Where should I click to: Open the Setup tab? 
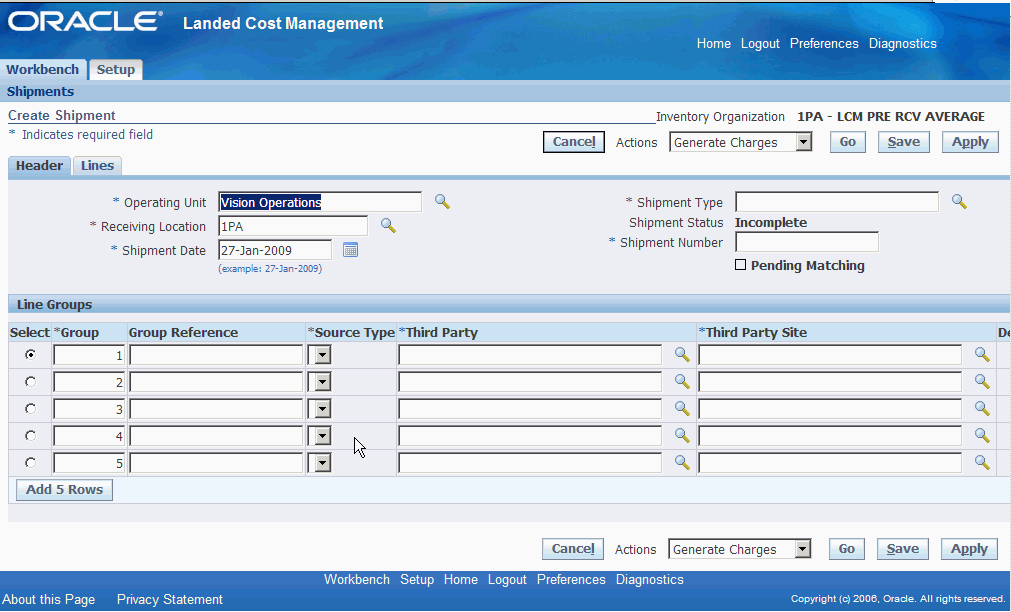tap(115, 70)
